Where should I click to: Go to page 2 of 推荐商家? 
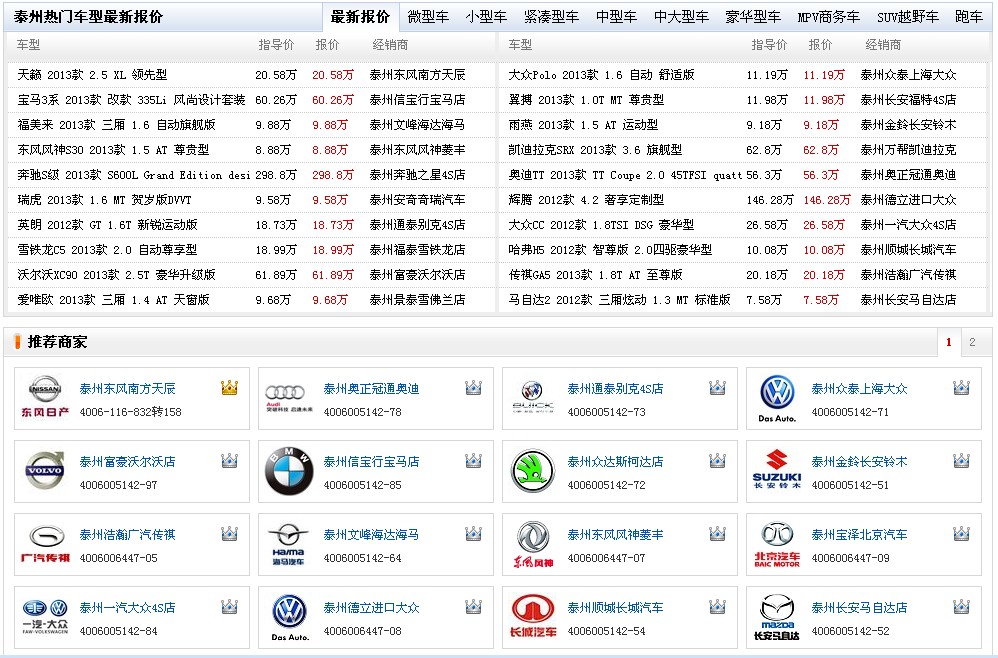pyautogui.click(x=972, y=342)
